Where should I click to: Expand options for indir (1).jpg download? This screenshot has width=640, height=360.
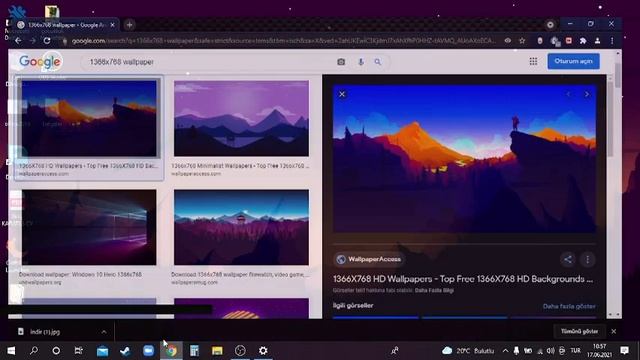[x=104, y=332]
